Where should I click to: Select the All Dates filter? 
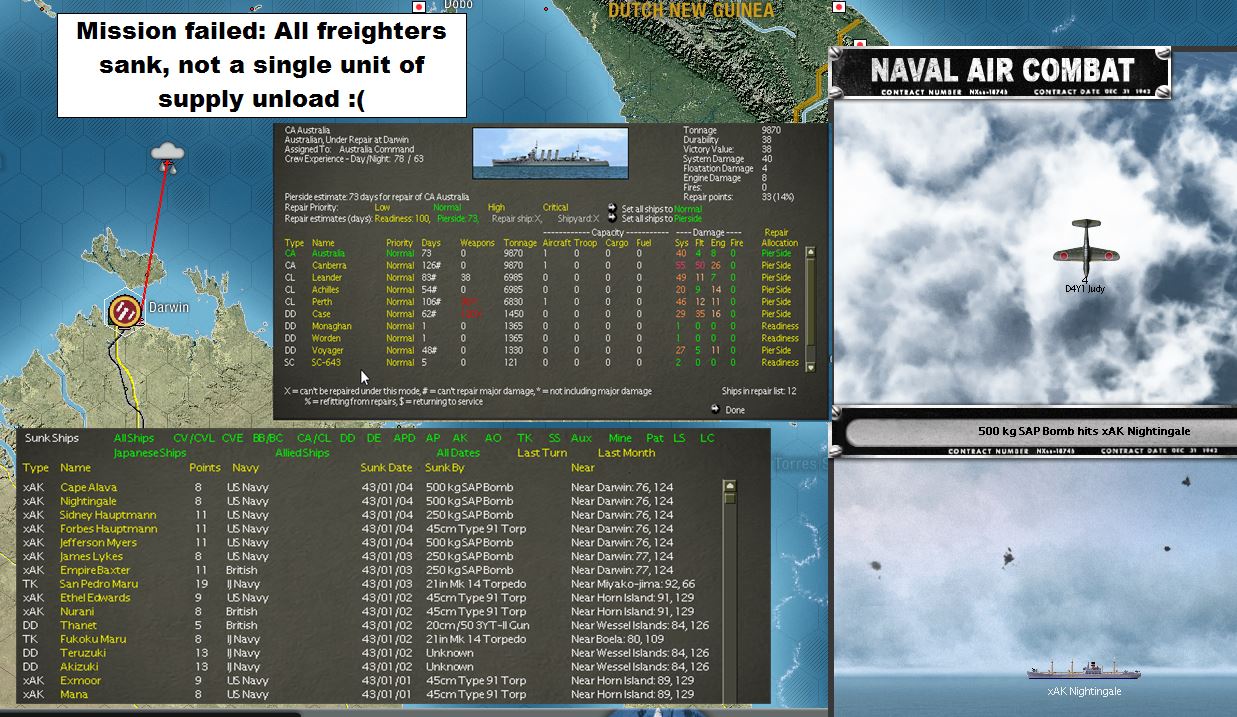(458, 453)
